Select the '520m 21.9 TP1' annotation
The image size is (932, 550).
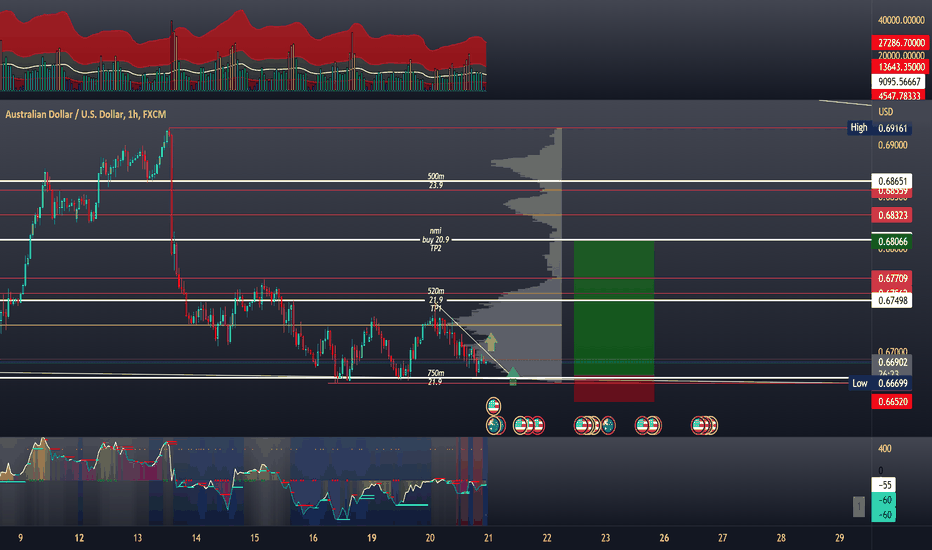[x=436, y=300]
